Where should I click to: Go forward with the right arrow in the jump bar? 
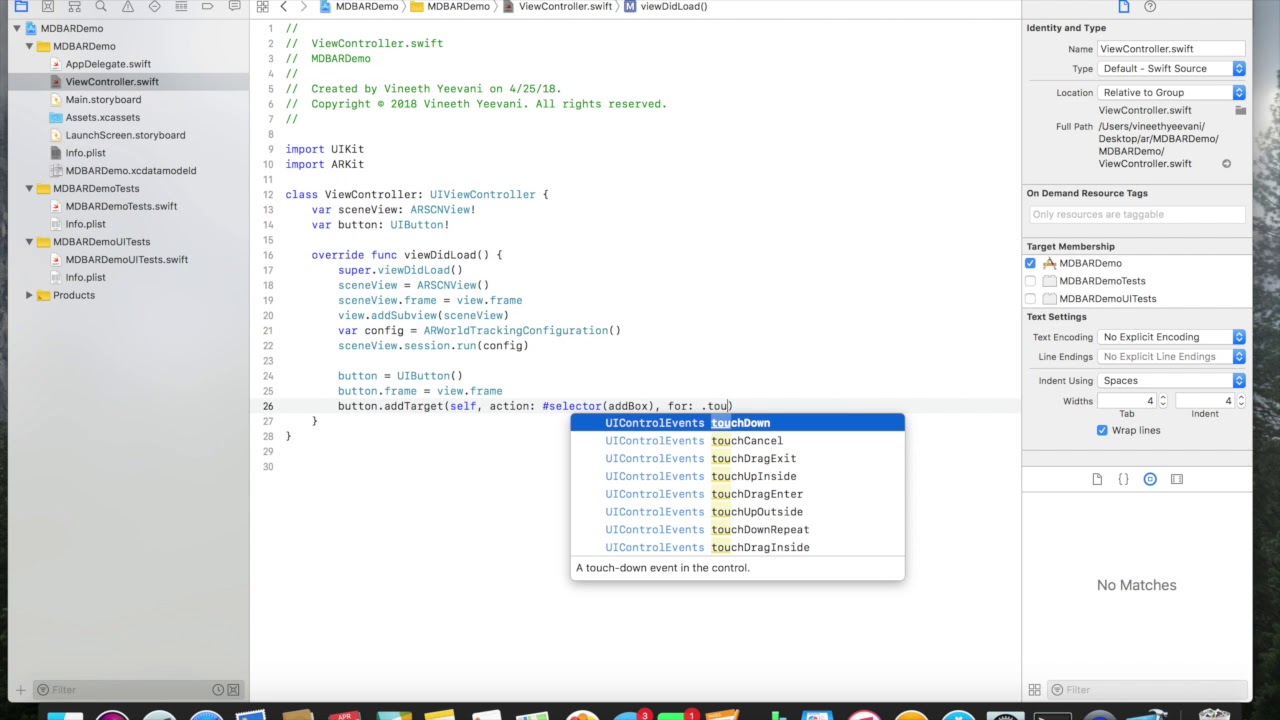click(303, 6)
